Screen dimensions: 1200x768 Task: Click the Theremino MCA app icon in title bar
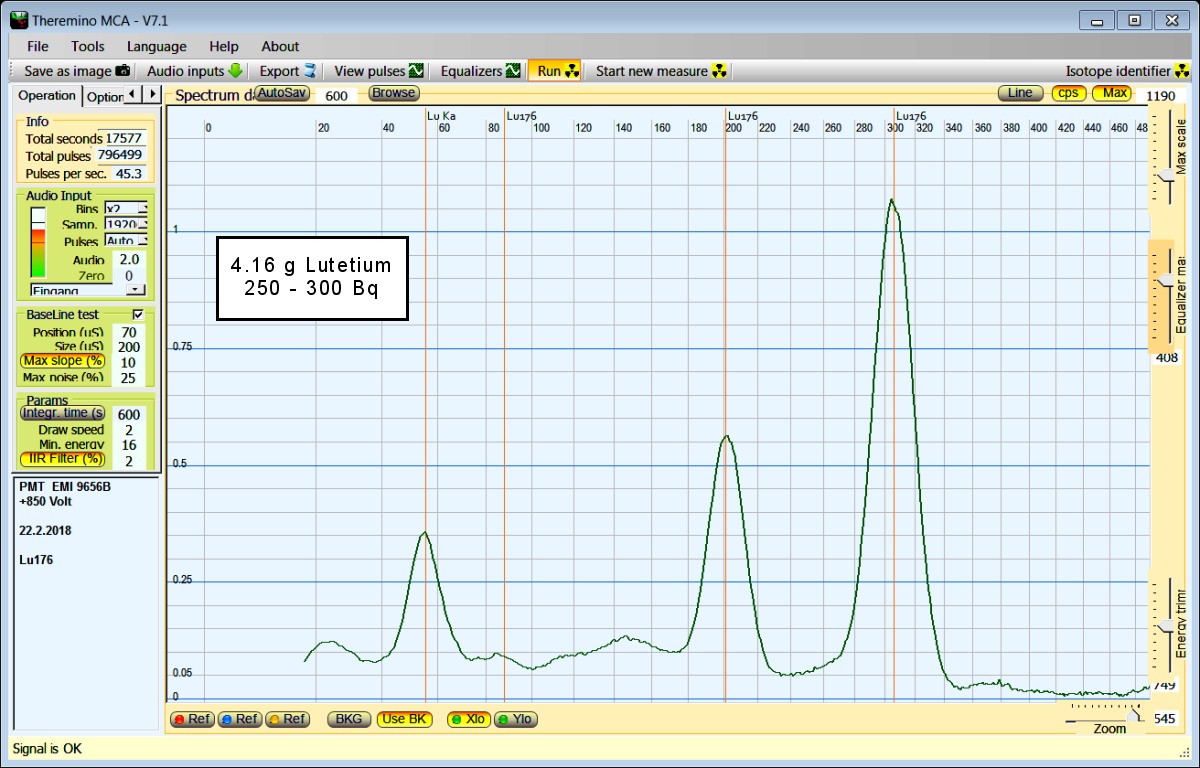(19, 19)
